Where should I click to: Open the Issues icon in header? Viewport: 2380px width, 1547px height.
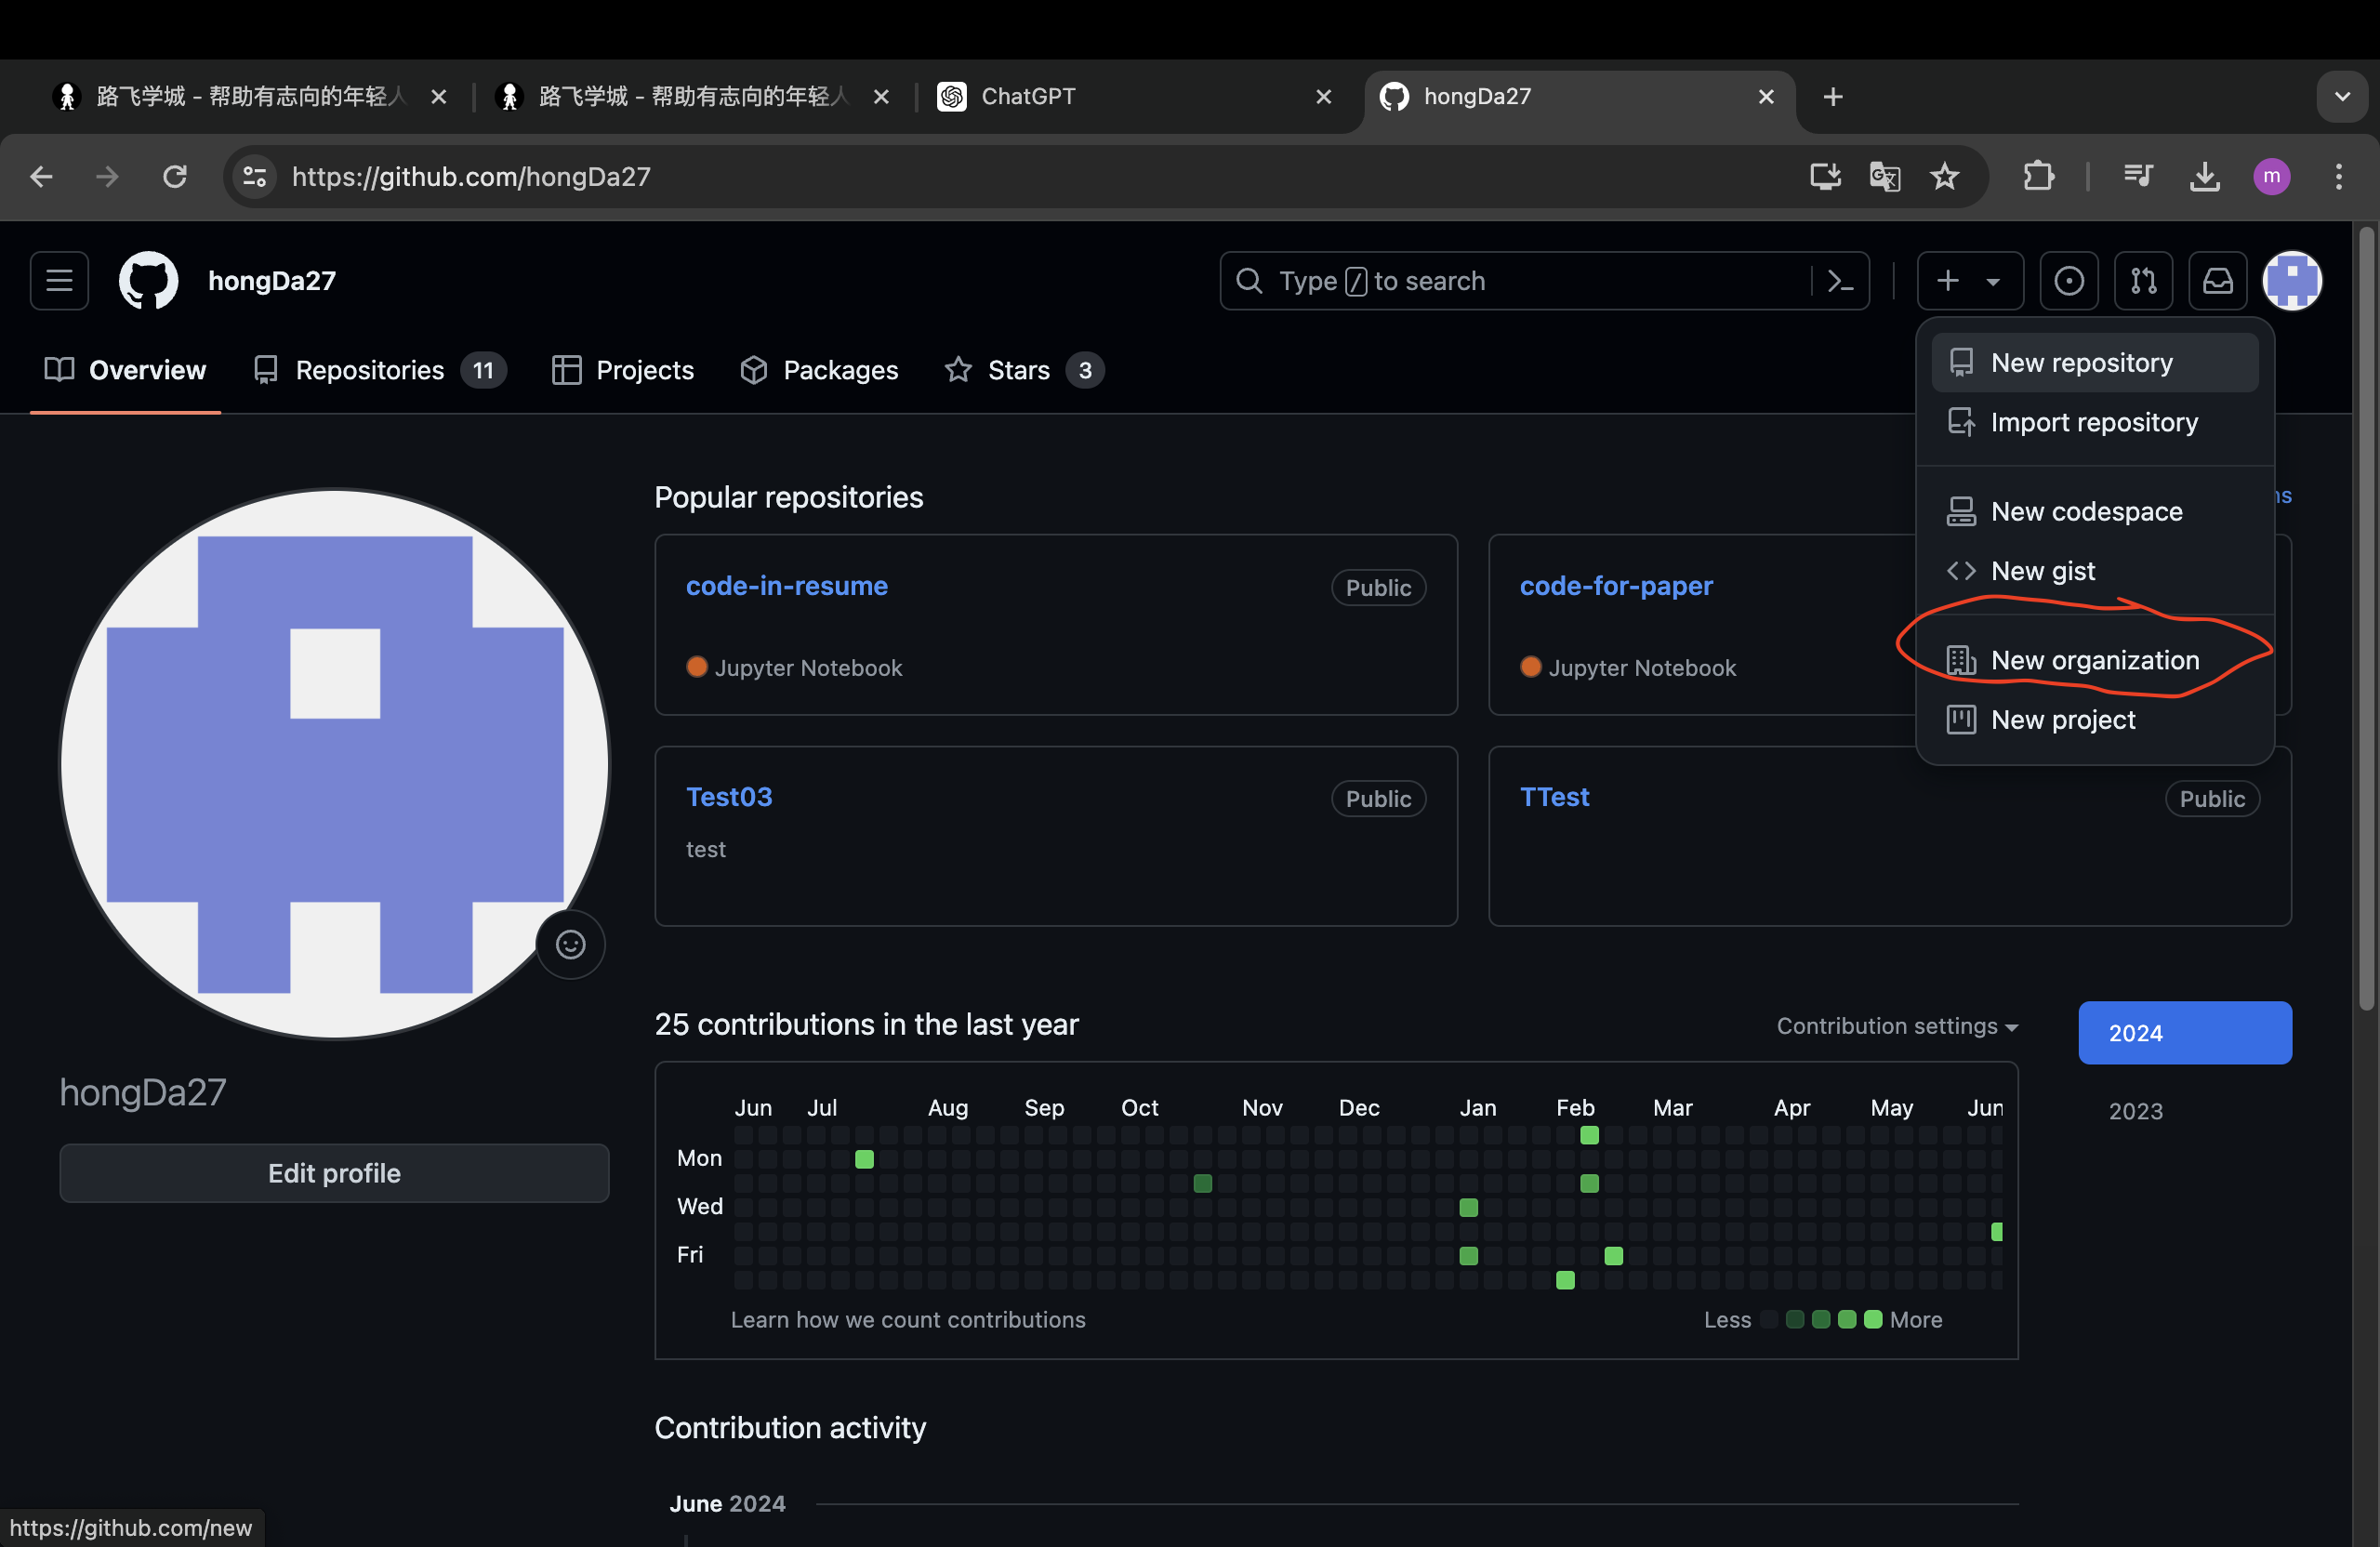(x=2069, y=281)
